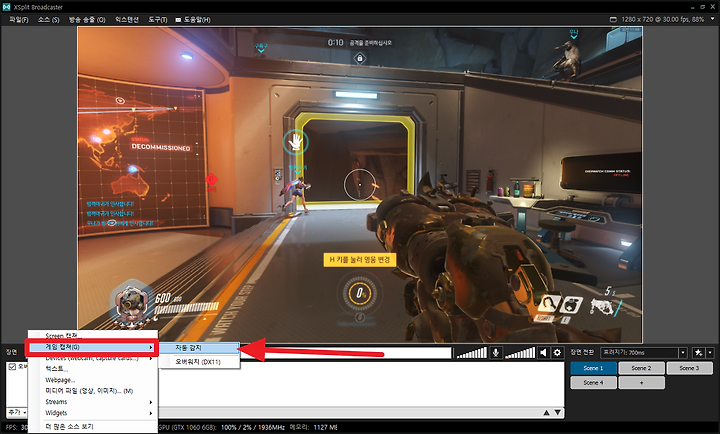Image resolution: width=720 pixels, height=434 pixels.
Task: Move the source down with the down arrow
Action: point(557,412)
